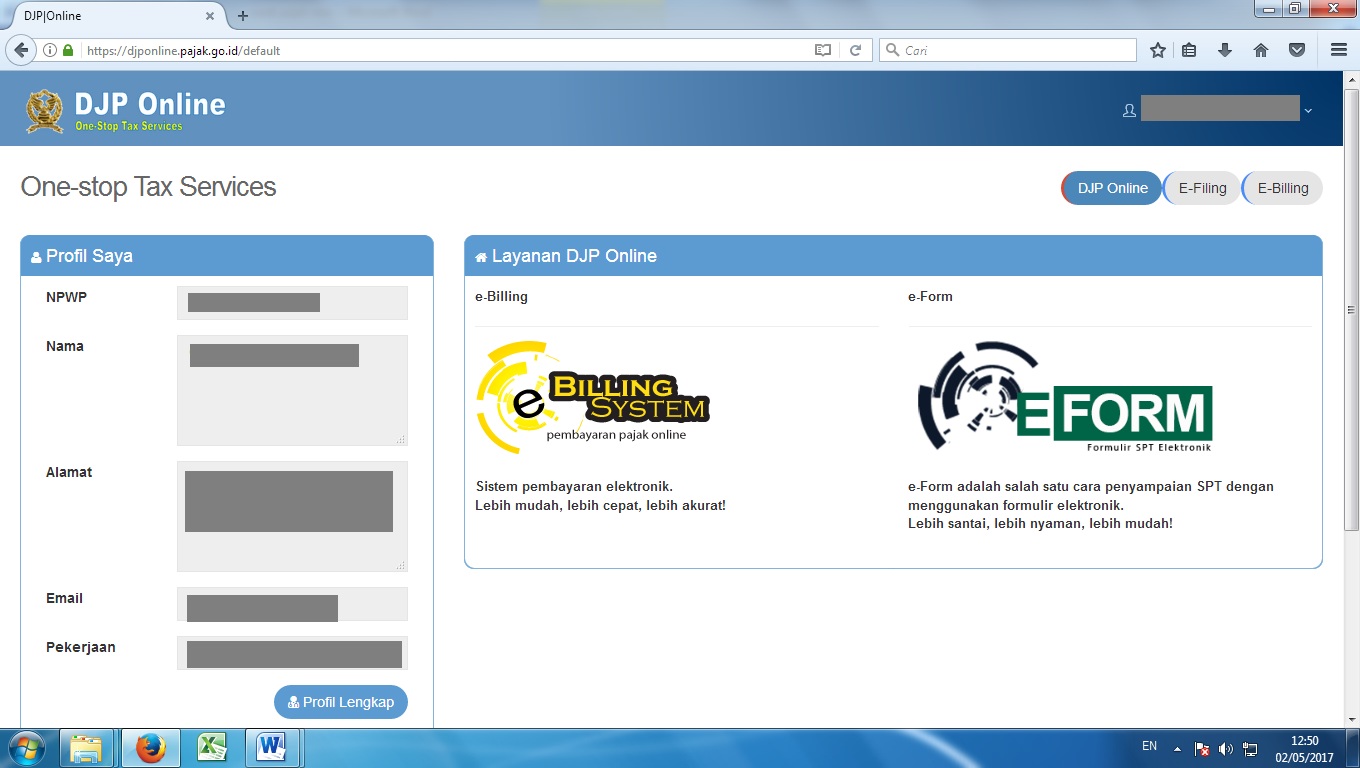The height and width of the screenshot is (768, 1360).
Task: Close the DJP|Online tab
Action: point(210,16)
